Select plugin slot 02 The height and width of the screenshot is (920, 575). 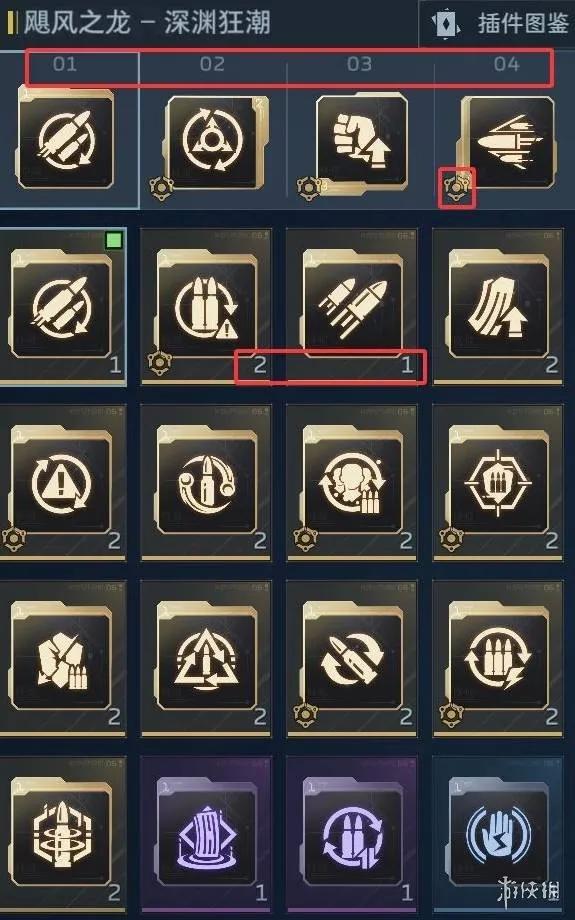click(212, 63)
